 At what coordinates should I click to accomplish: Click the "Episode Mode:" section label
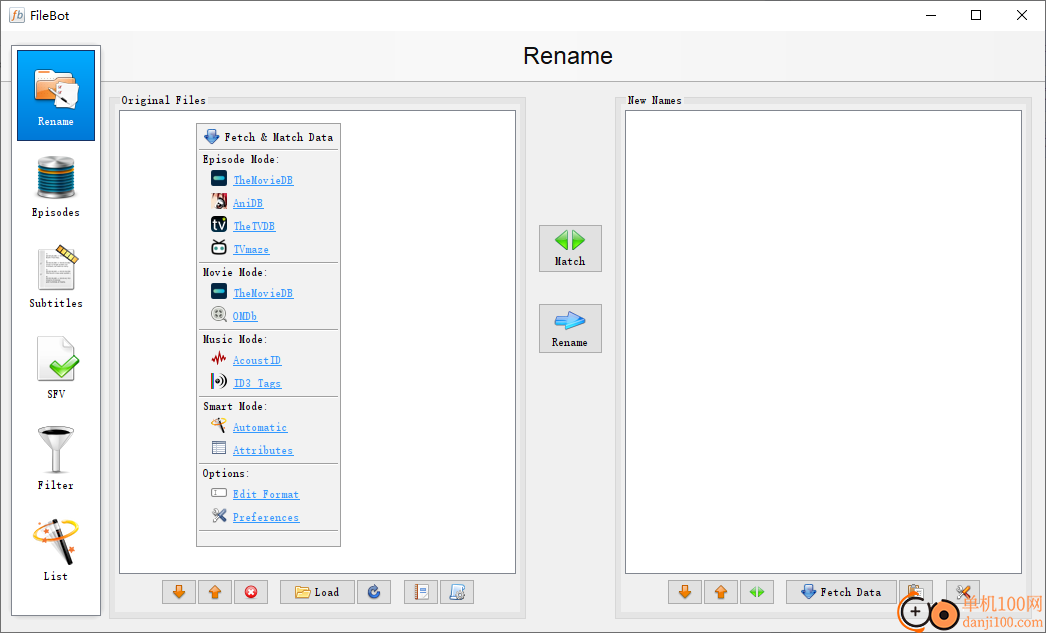click(241, 159)
